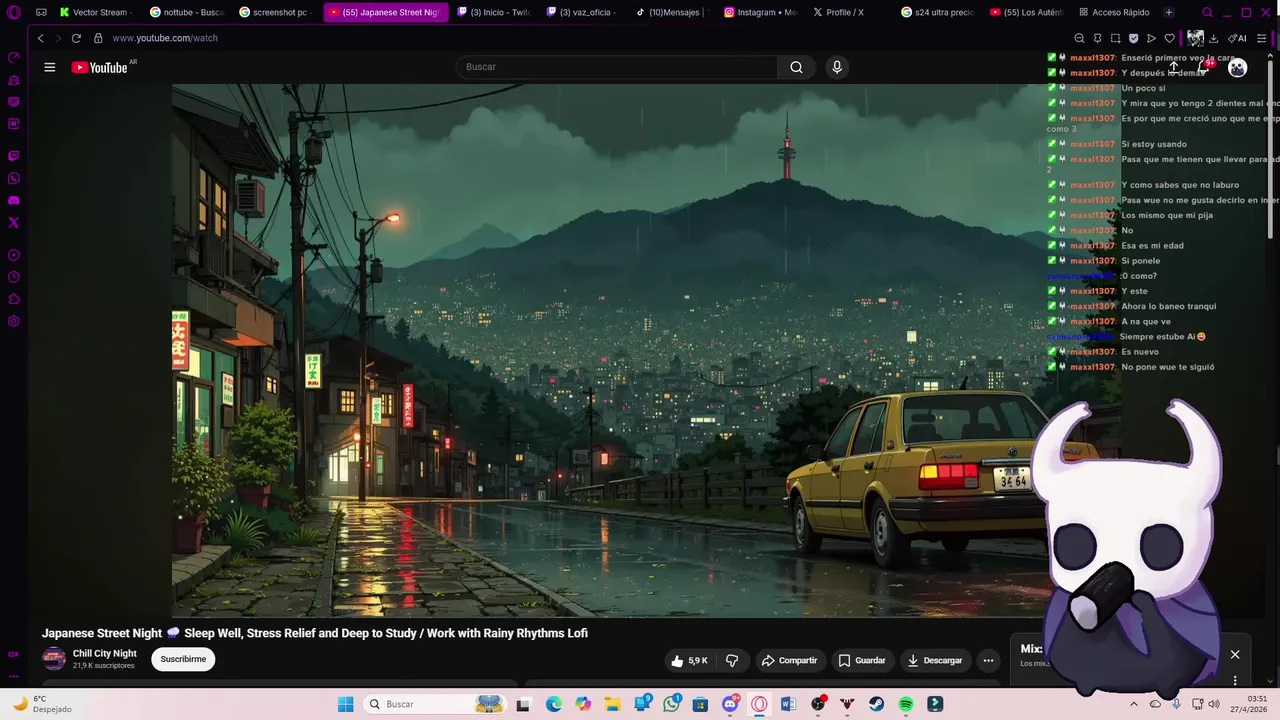Open the Opera menu logo in the title bar

(14, 12)
